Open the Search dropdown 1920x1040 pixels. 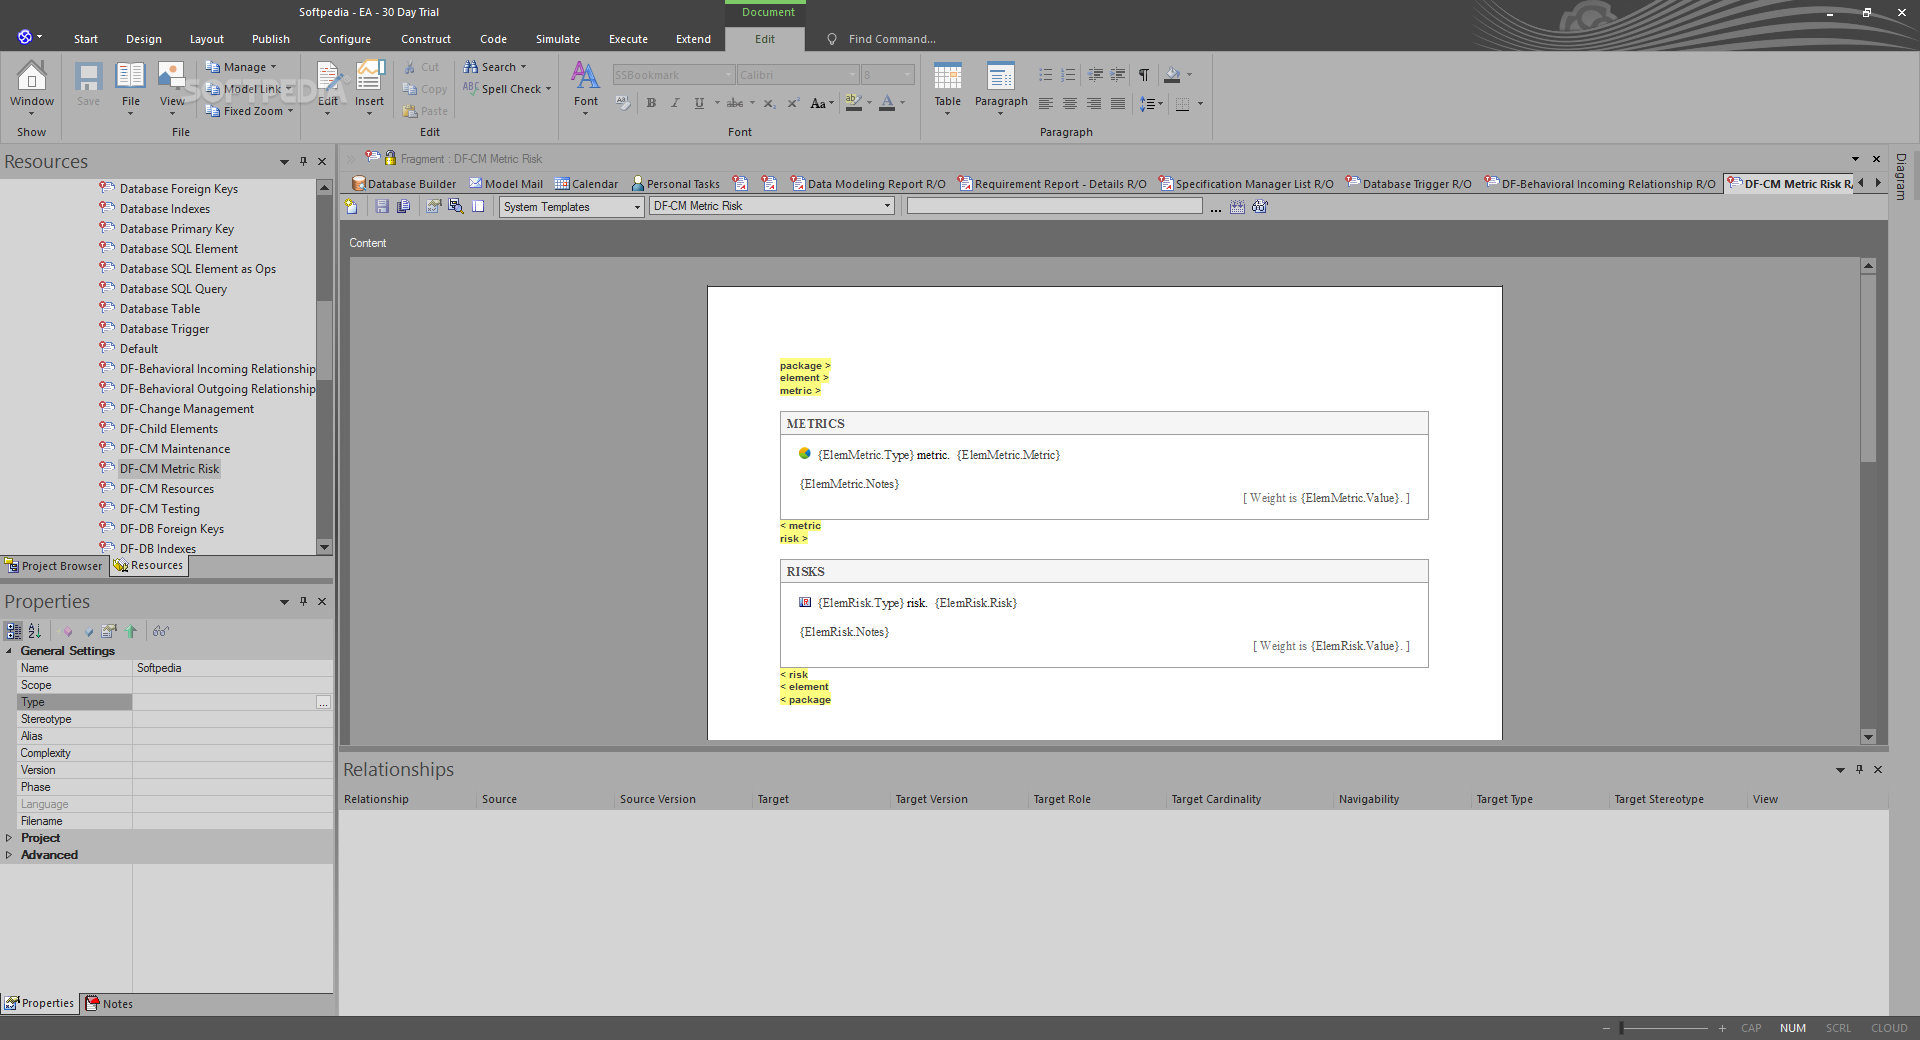495,67
